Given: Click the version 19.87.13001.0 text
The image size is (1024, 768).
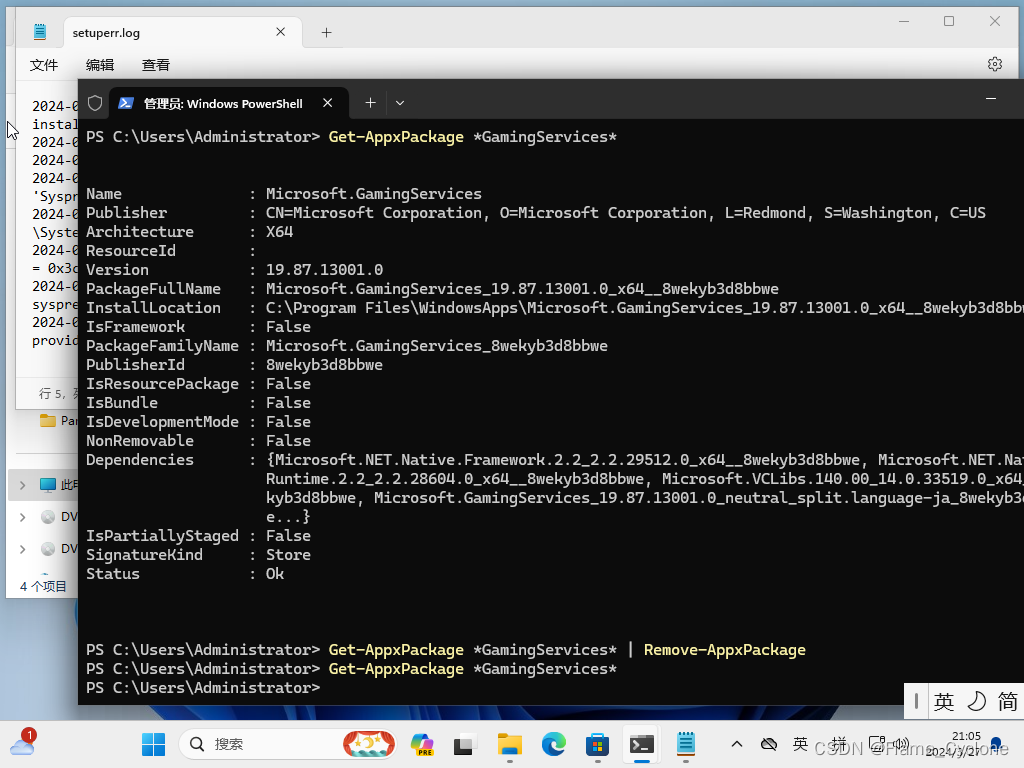Looking at the screenshot, I should [325, 270].
